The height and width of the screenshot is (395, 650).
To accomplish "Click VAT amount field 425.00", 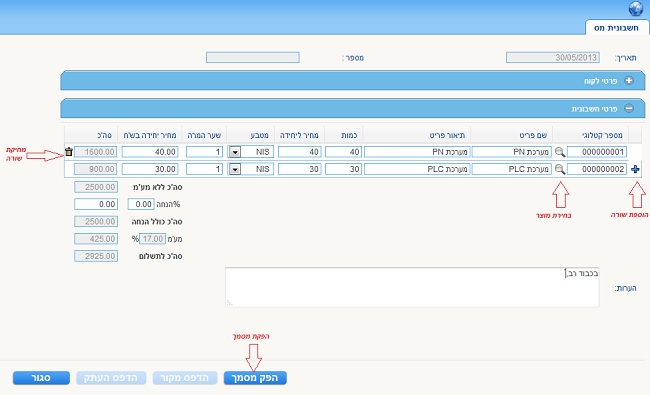I will [x=96, y=239].
